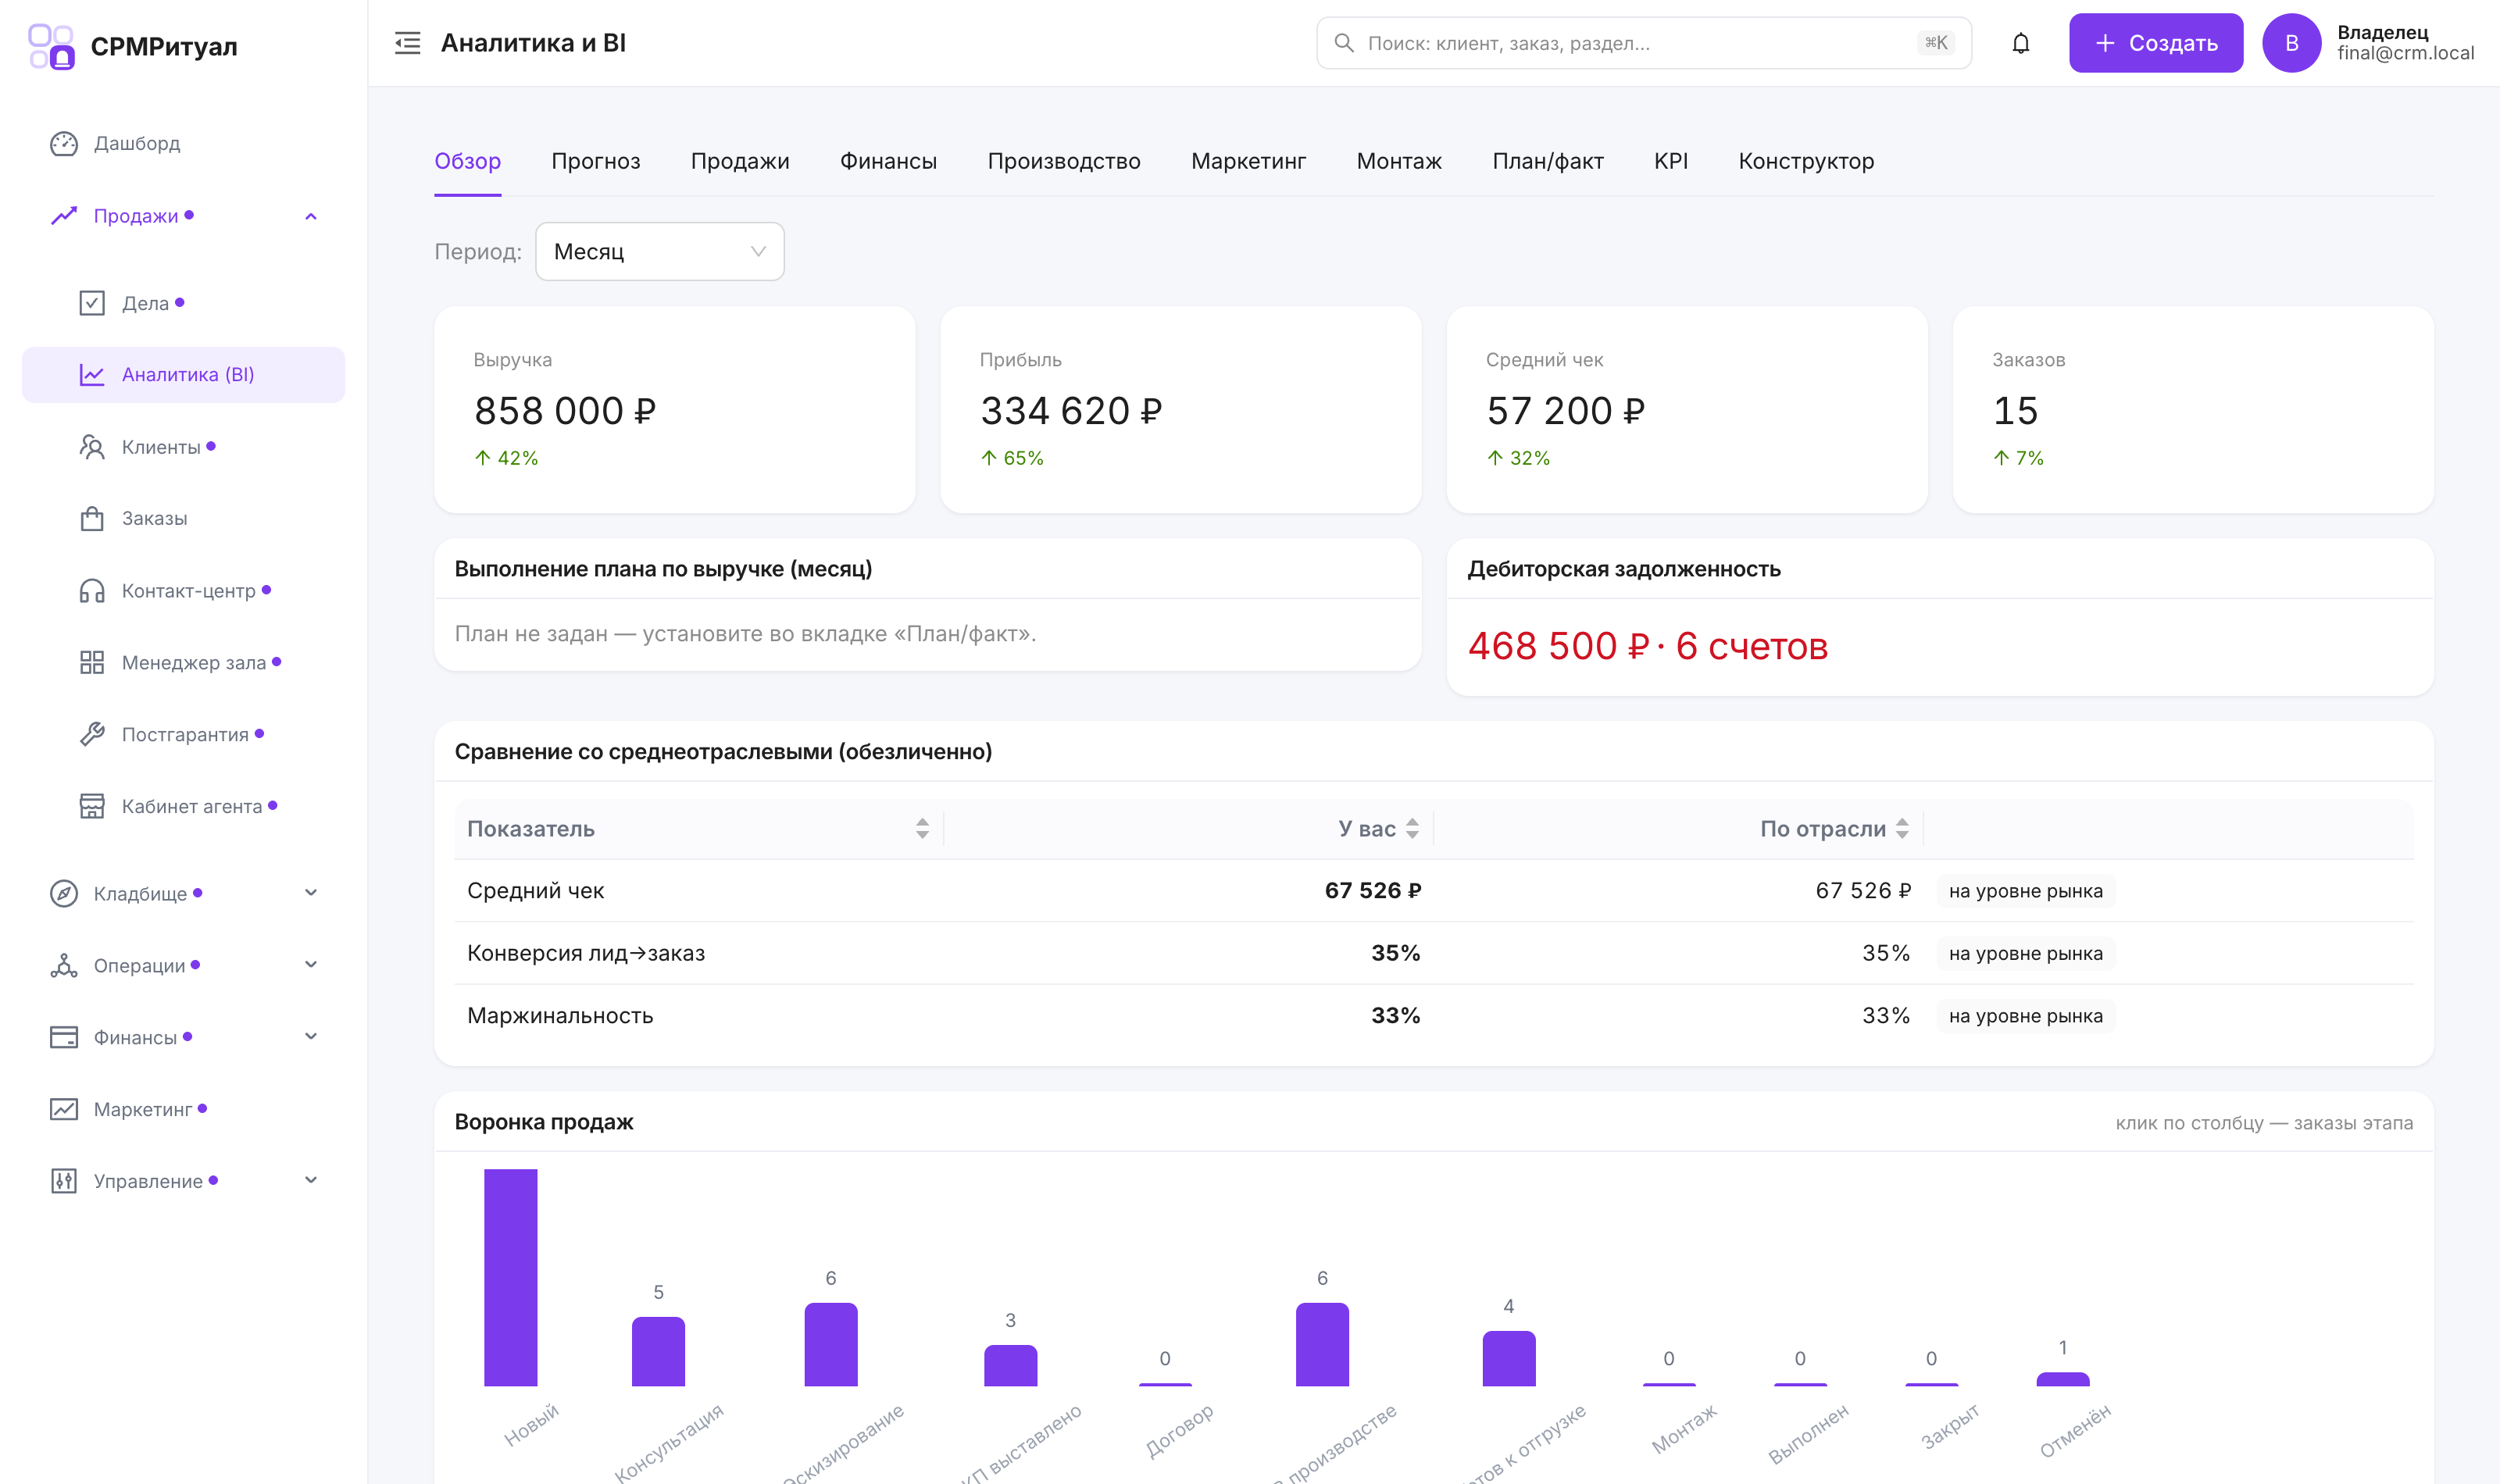Expand the Финансы sidebar section
This screenshot has width=2500, height=1484.
pos(311,1037)
